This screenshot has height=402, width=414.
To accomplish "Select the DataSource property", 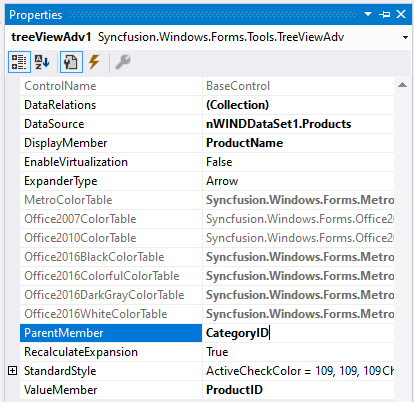I will click(x=111, y=124).
